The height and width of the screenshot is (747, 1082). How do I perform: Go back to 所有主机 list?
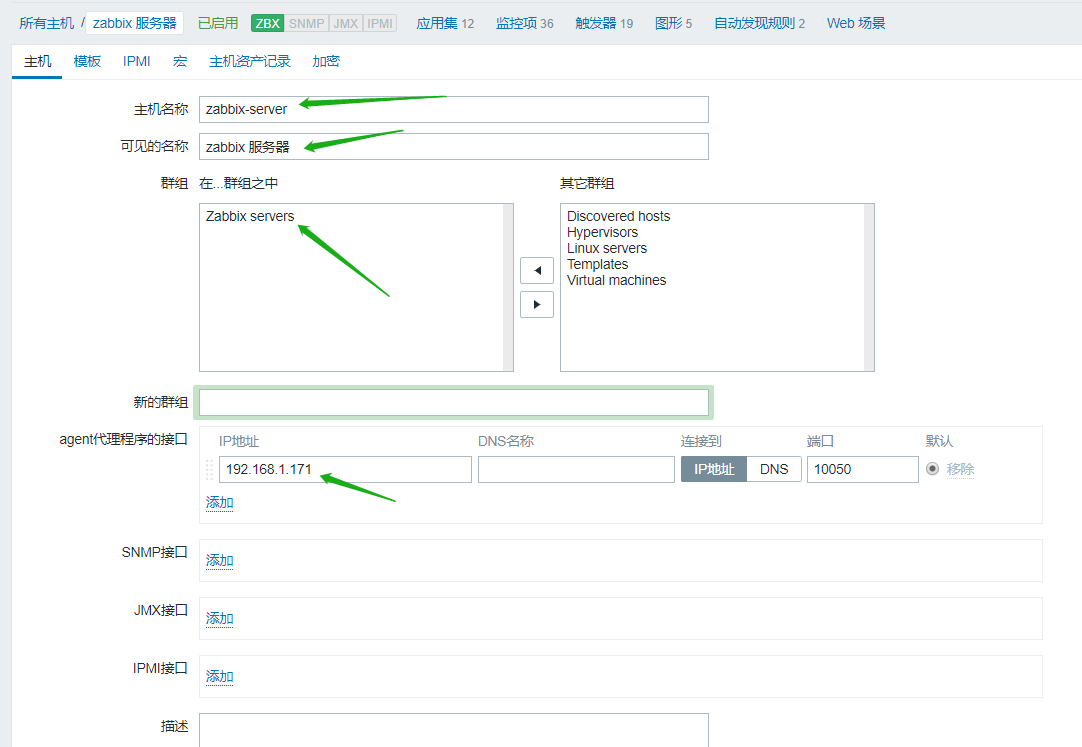[46, 23]
